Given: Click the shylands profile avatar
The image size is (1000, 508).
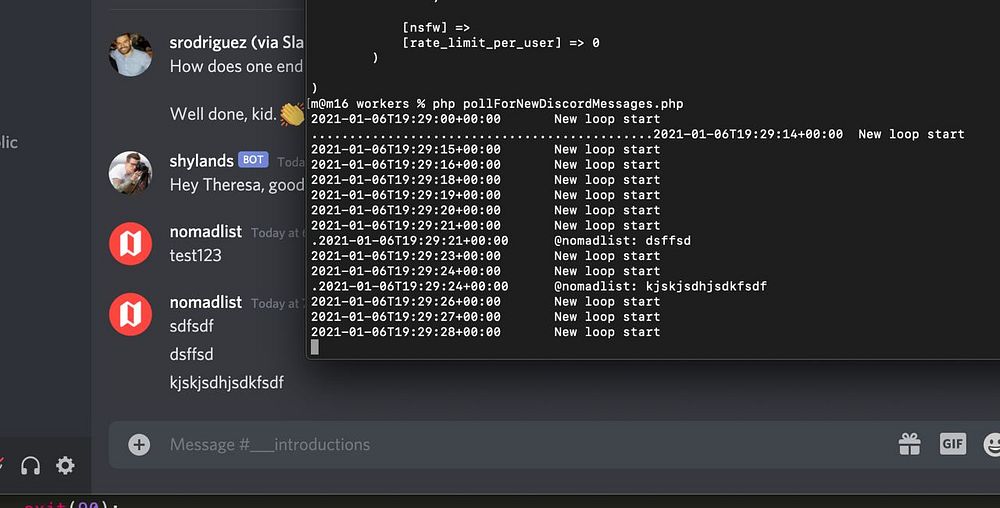Looking at the screenshot, I should [x=130, y=173].
